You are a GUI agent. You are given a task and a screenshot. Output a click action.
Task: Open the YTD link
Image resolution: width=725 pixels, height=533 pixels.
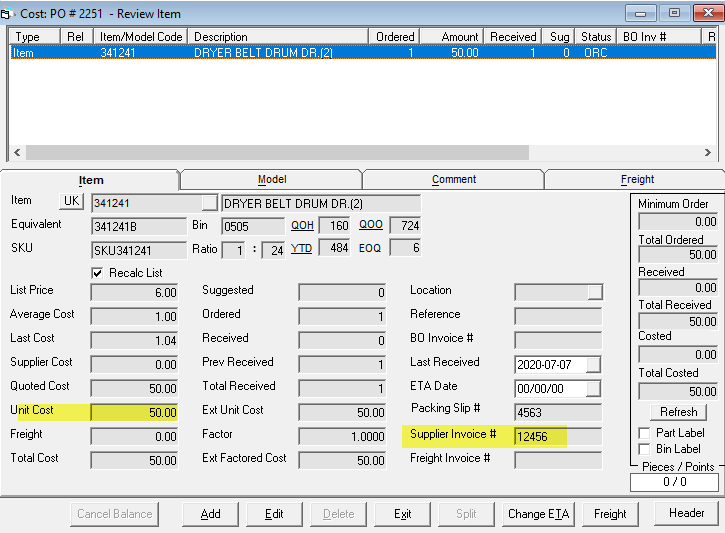tap(301, 249)
